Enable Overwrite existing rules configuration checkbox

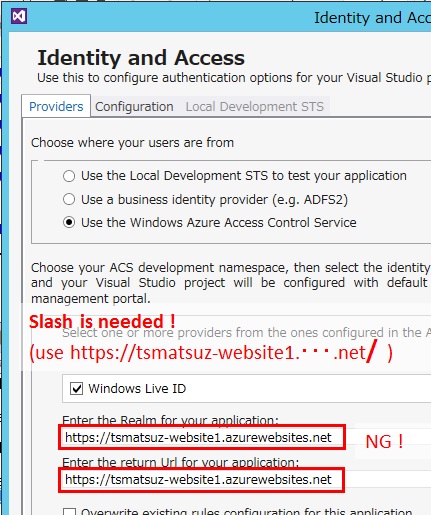coord(69,512)
